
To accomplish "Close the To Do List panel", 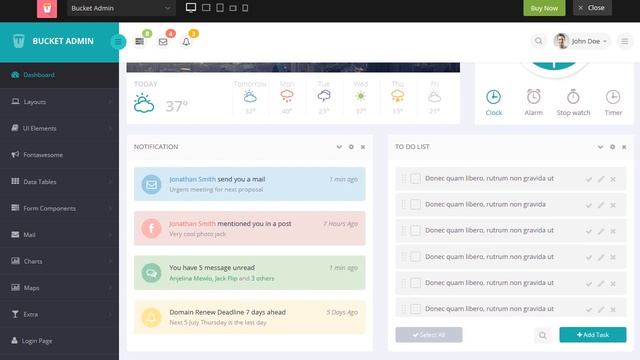I will pyautogui.click(x=624, y=147).
